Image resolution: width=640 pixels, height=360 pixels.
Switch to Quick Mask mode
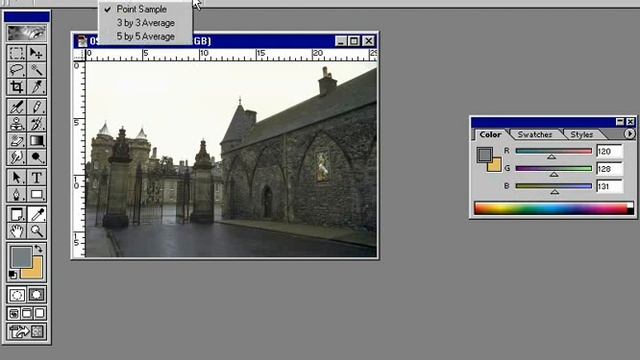pos(36,295)
